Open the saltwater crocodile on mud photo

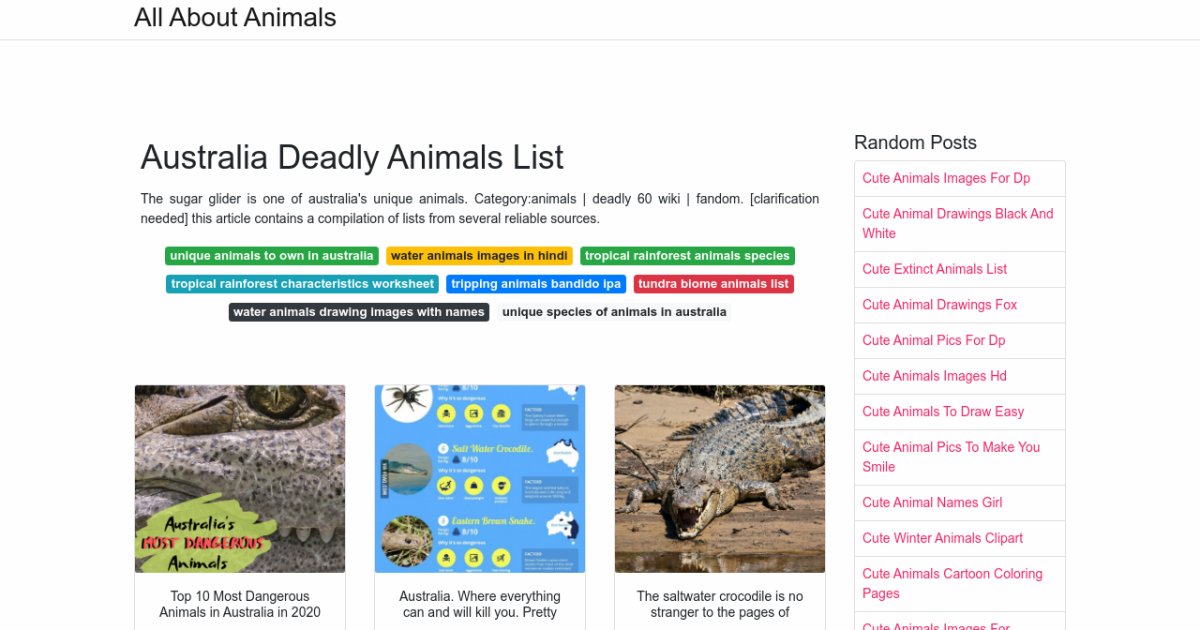(x=720, y=479)
